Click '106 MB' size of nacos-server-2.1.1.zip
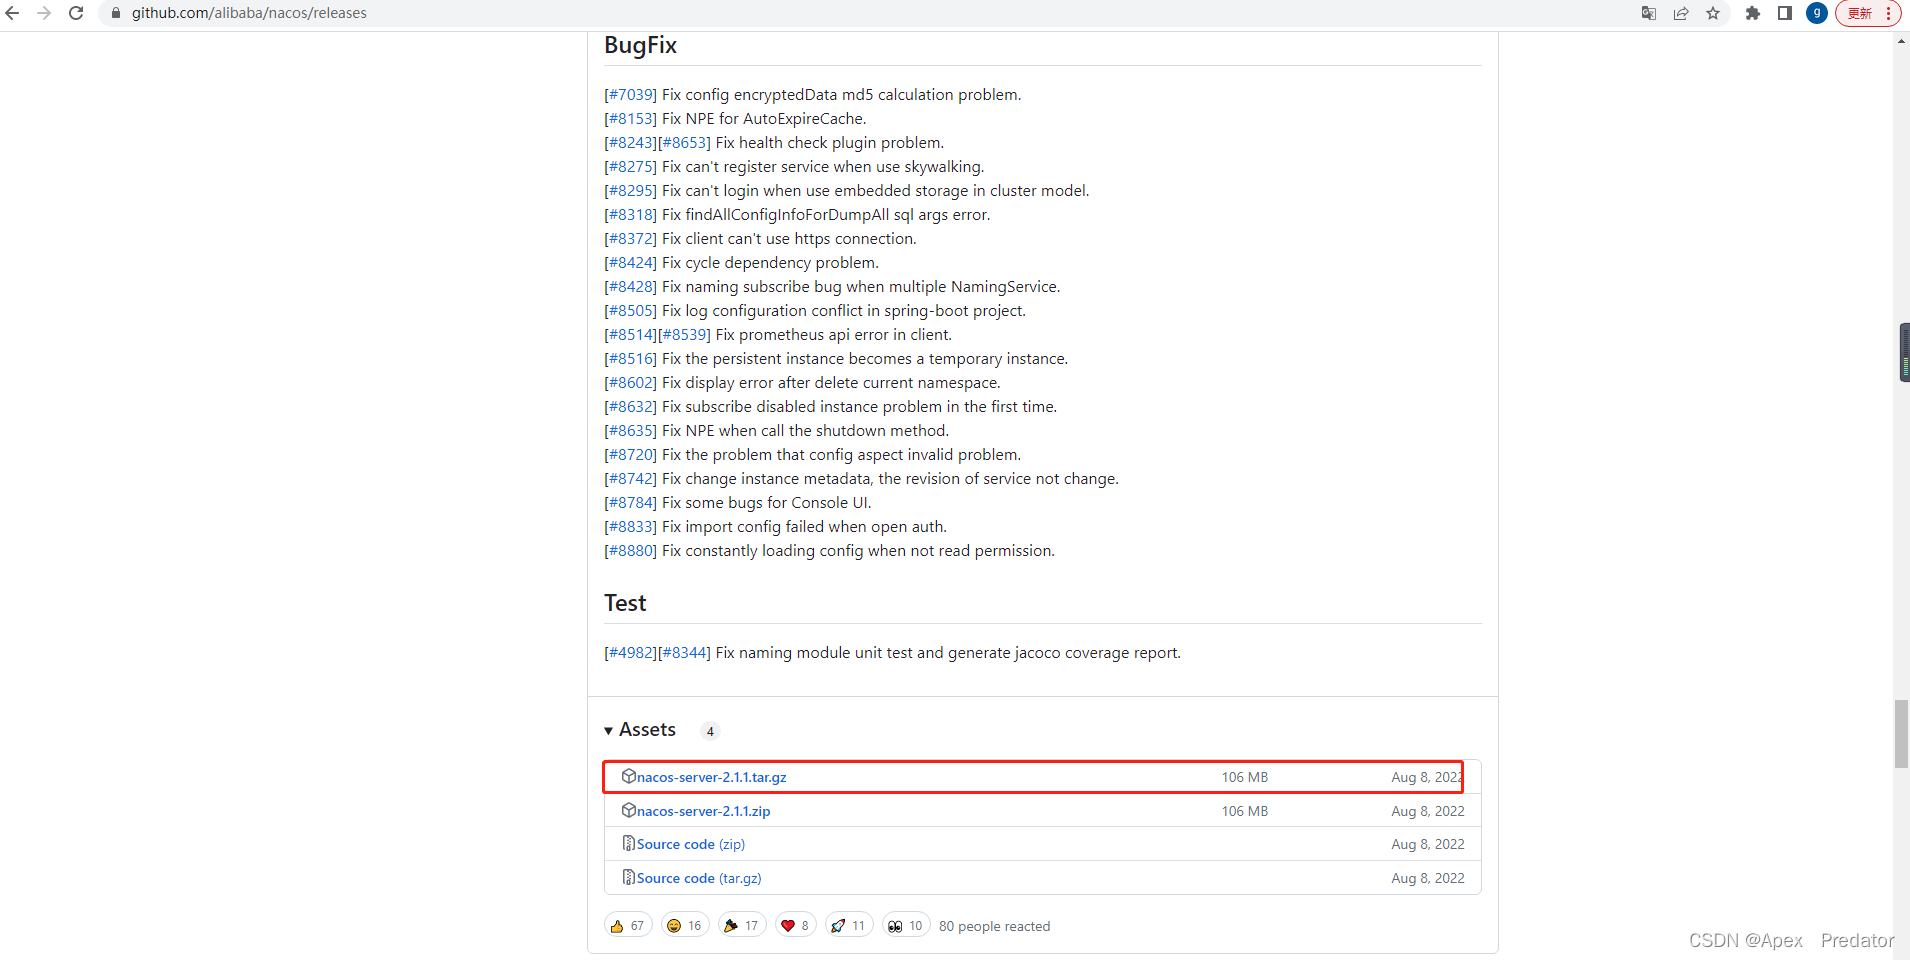The height and width of the screenshot is (960, 1910). pyautogui.click(x=1244, y=811)
